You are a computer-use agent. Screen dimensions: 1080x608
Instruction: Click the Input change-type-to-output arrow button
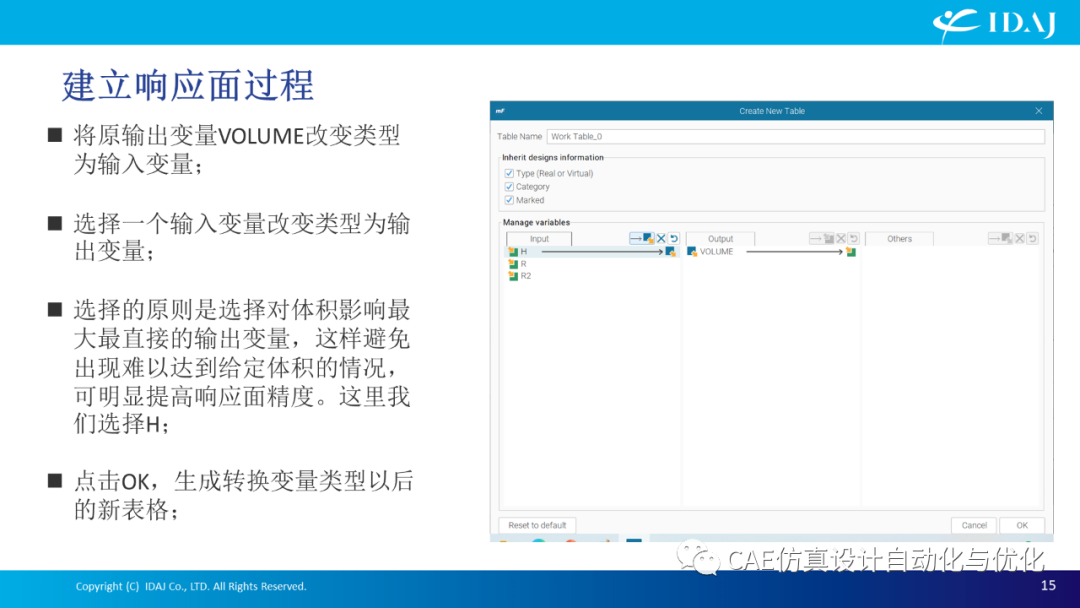coord(642,238)
